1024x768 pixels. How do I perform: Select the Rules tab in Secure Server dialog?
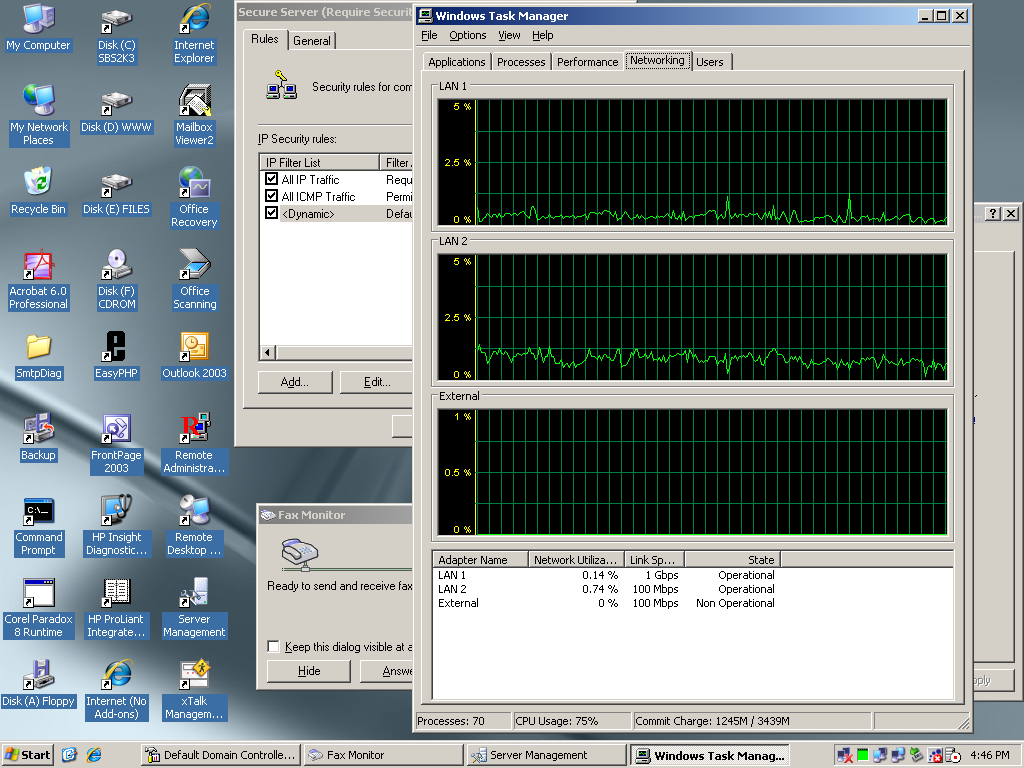point(264,39)
